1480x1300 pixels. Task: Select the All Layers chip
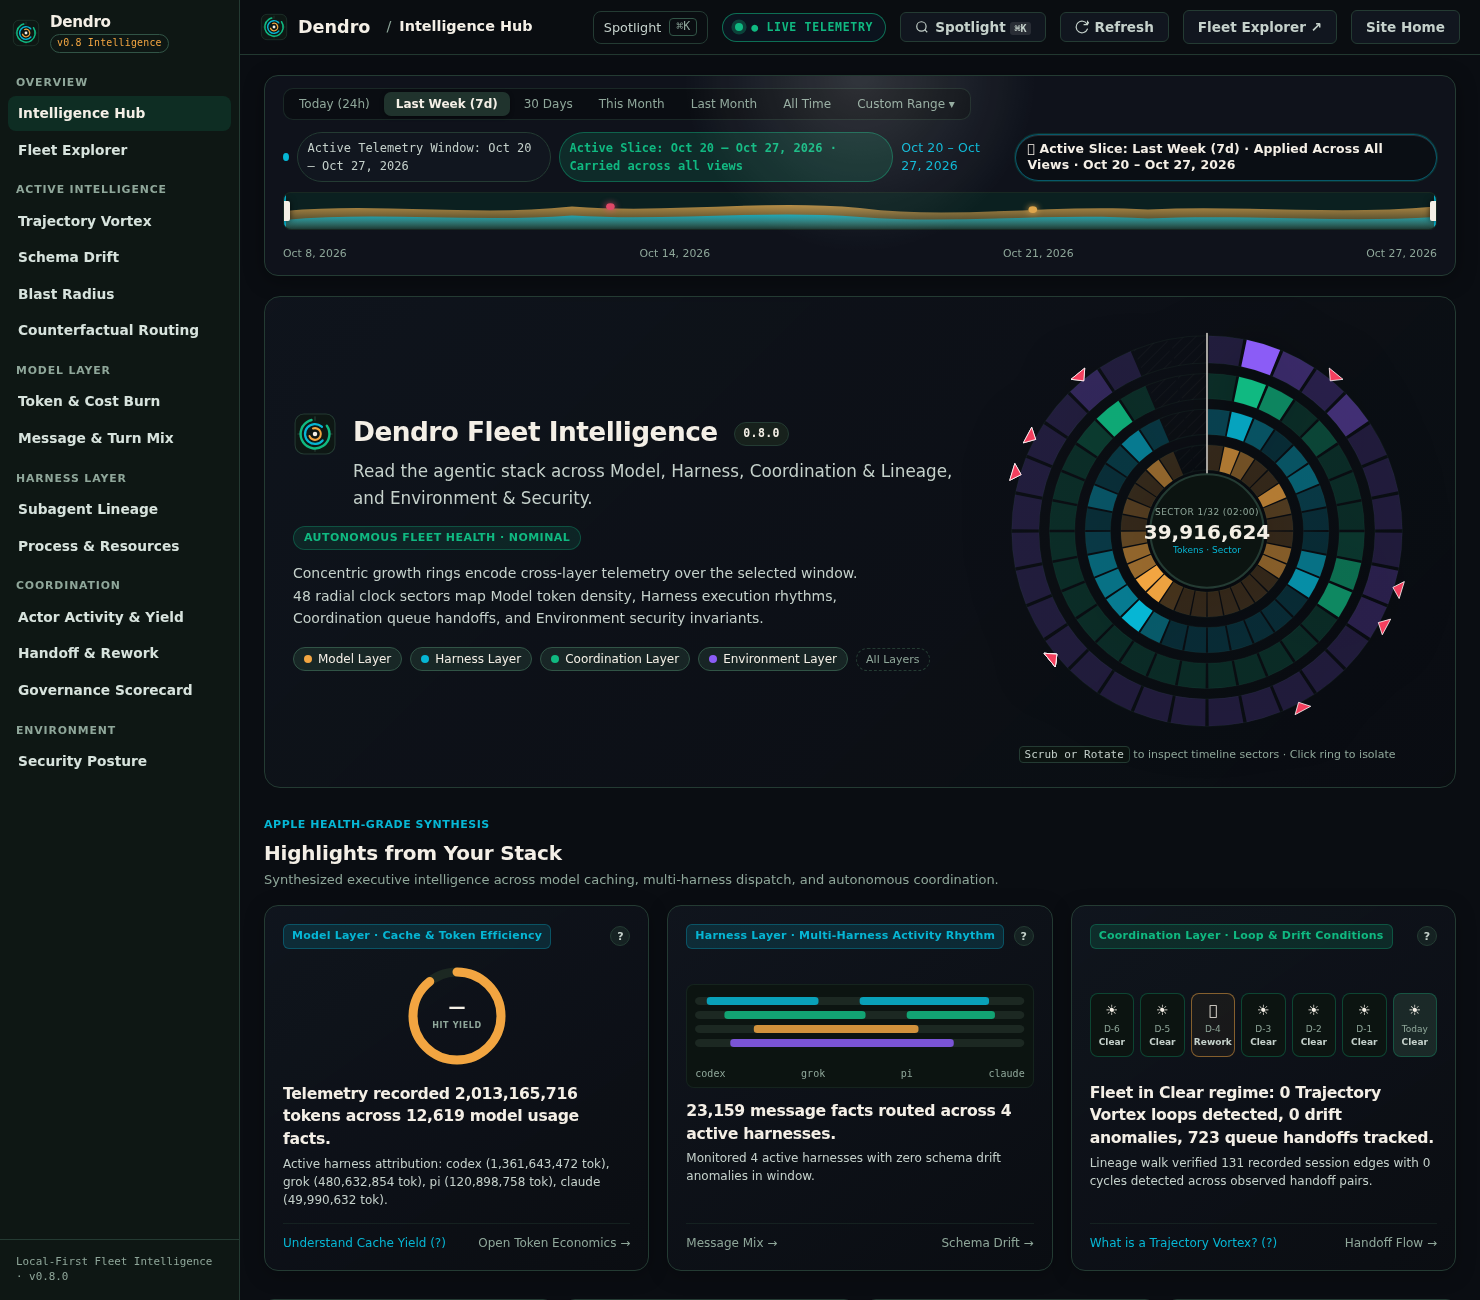click(893, 659)
